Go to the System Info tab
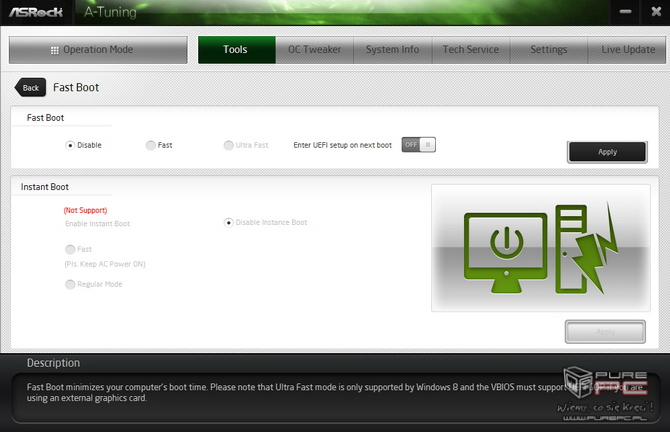 pos(393,50)
